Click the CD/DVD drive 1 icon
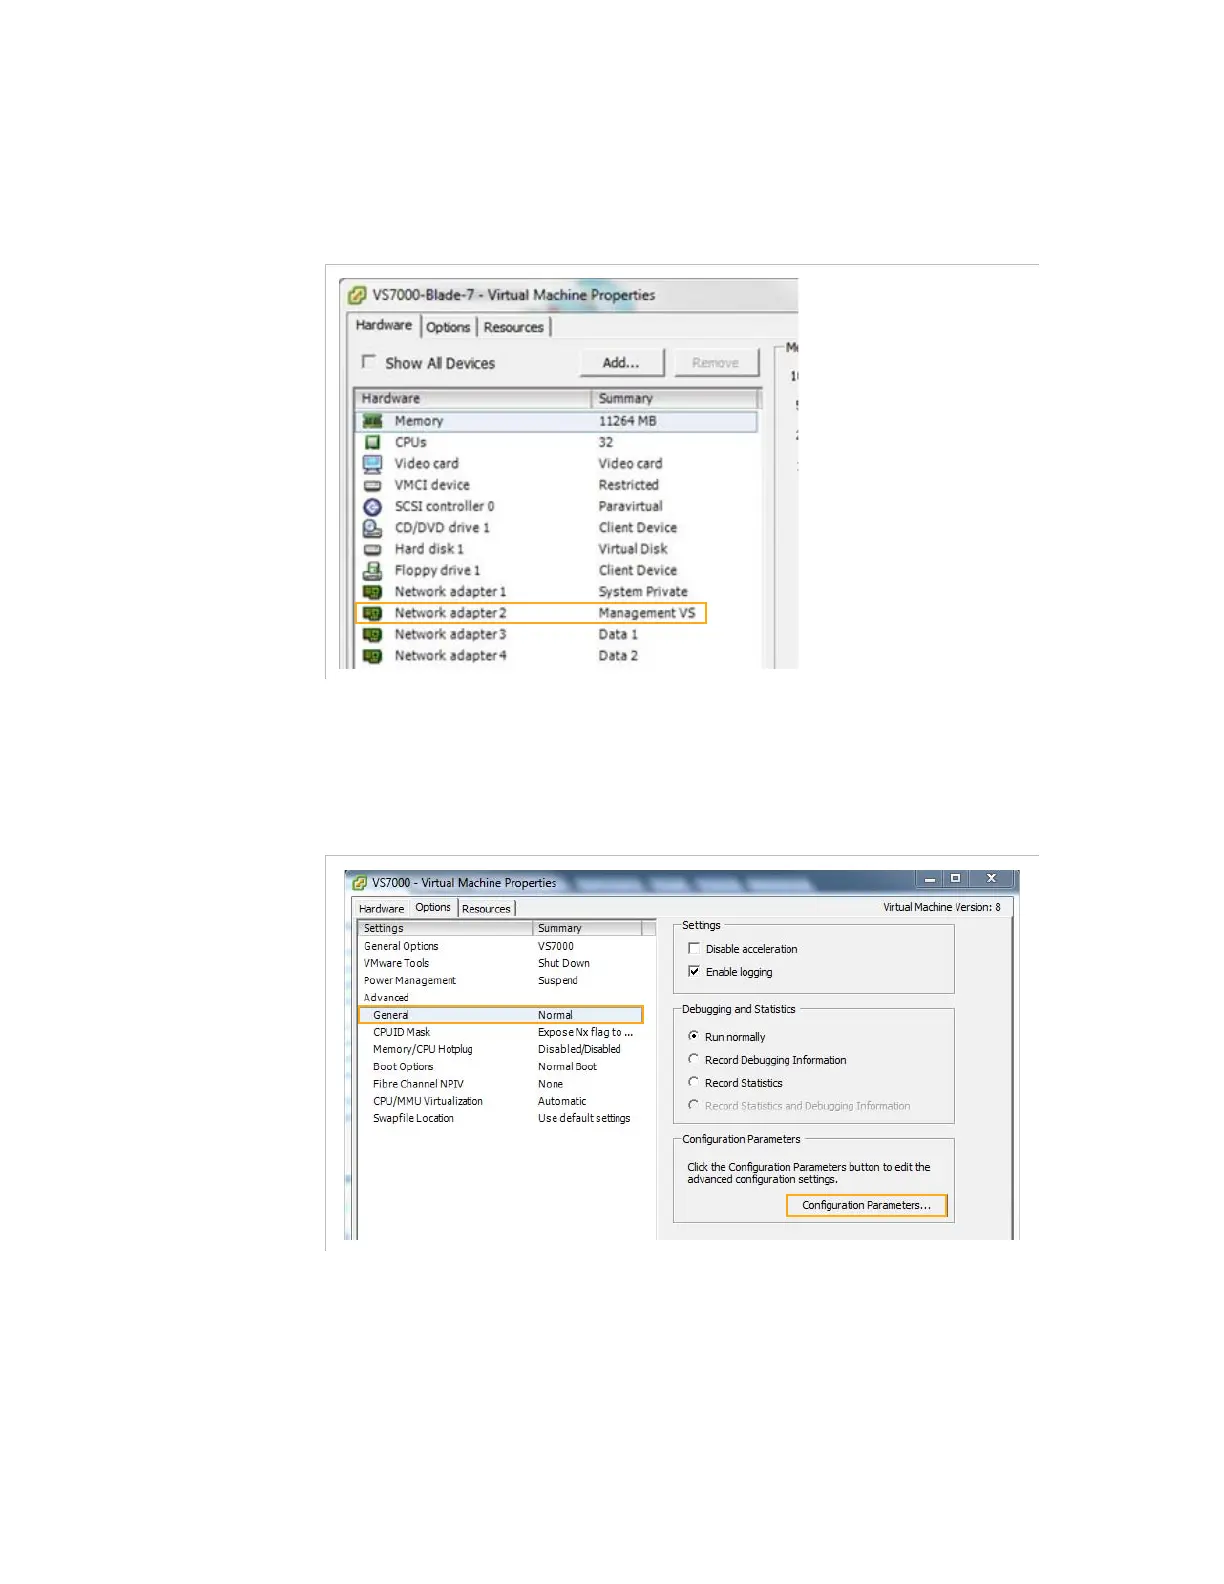This screenshot has height=1584, width=1224. pos(372,528)
